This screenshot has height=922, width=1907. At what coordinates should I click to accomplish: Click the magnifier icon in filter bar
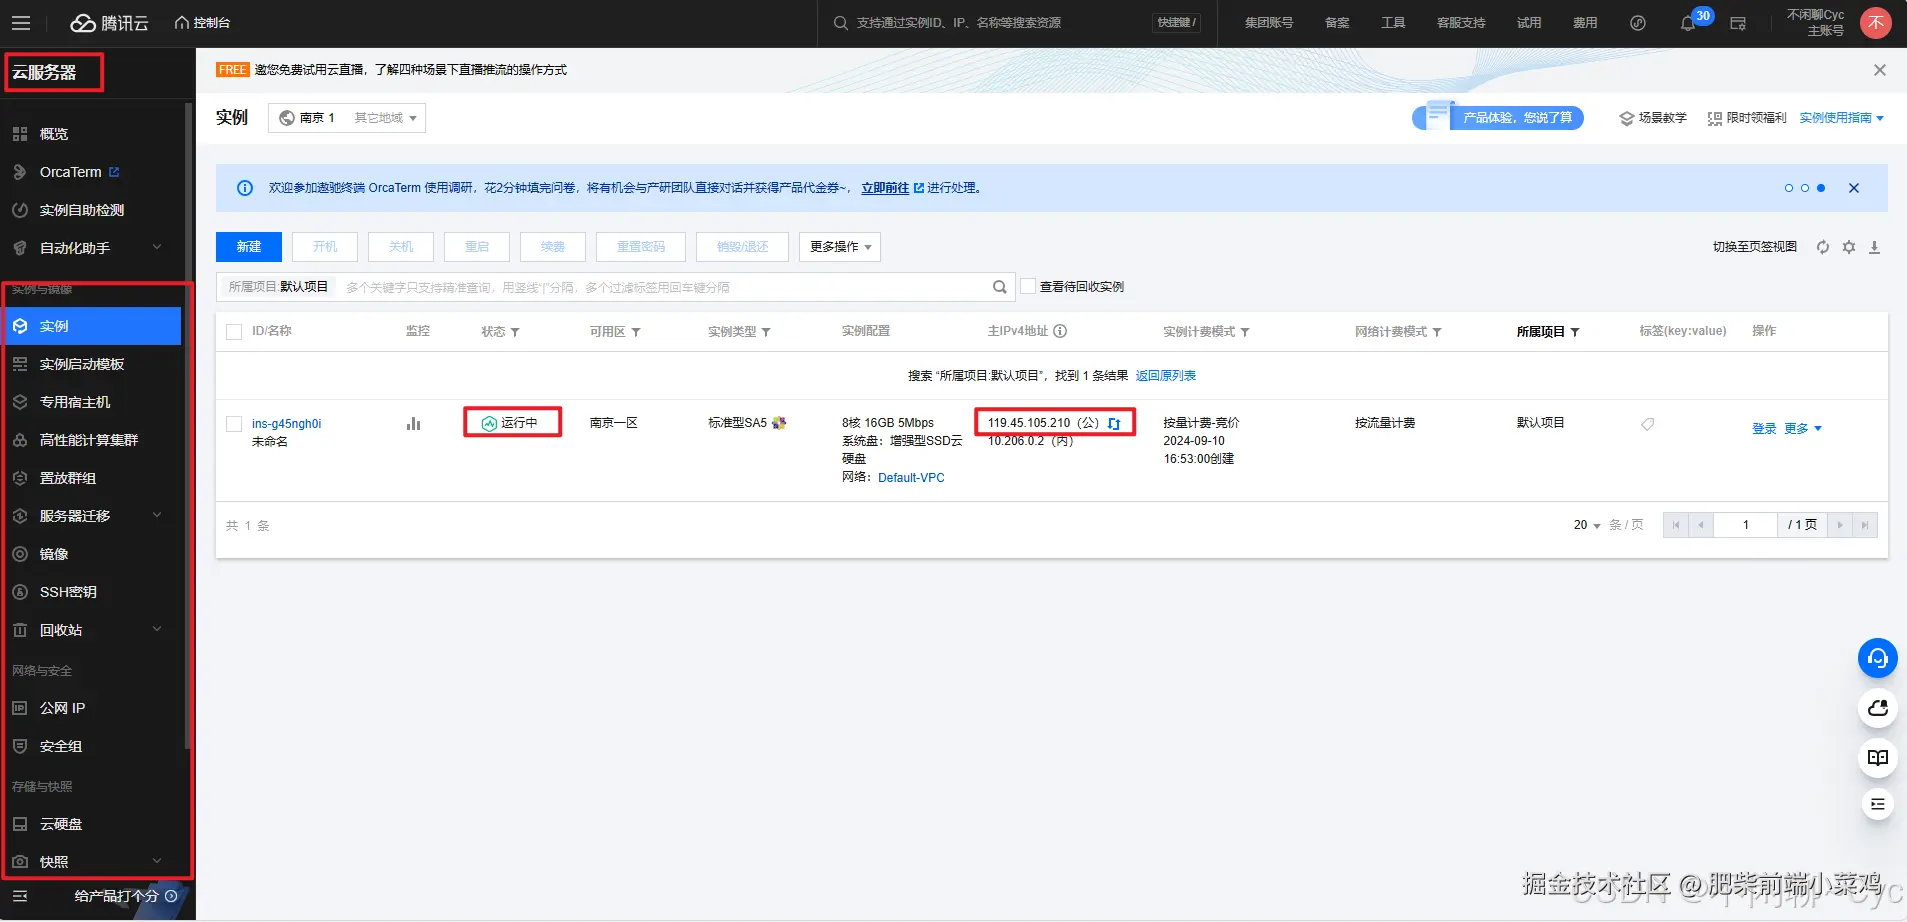[1000, 287]
